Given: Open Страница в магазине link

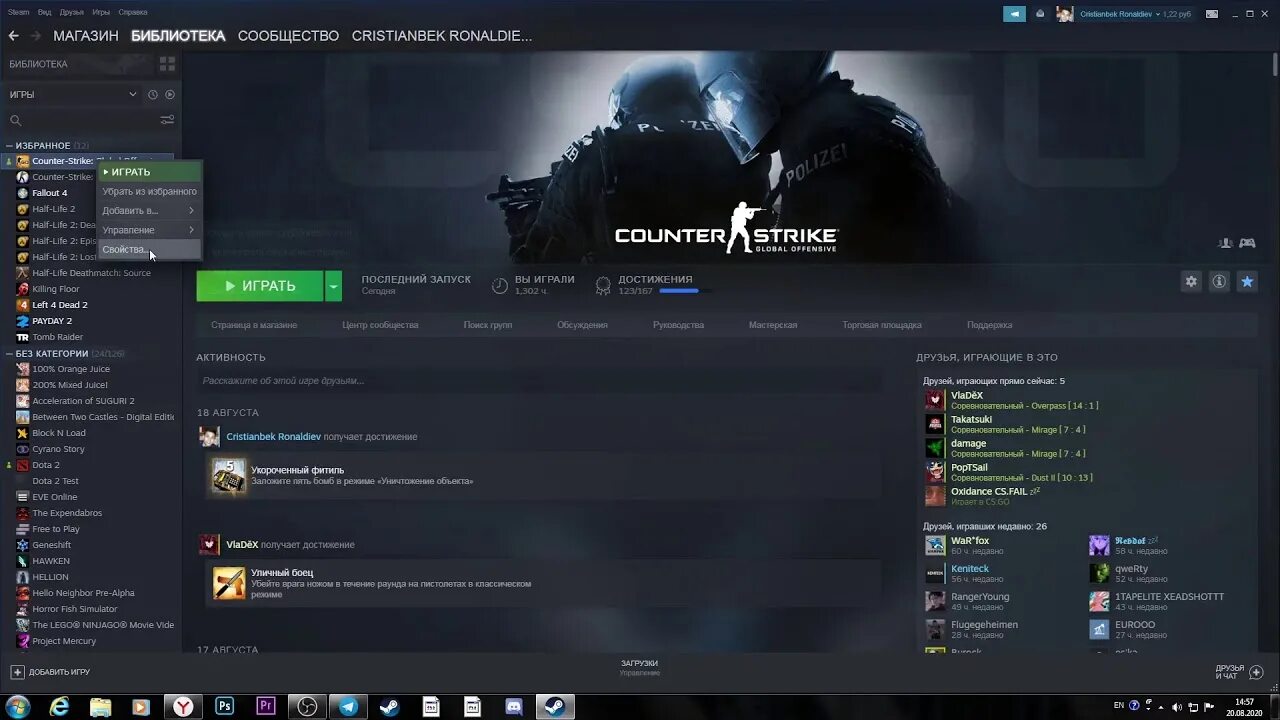Looking at the screenshot, I should click(254, 325).
